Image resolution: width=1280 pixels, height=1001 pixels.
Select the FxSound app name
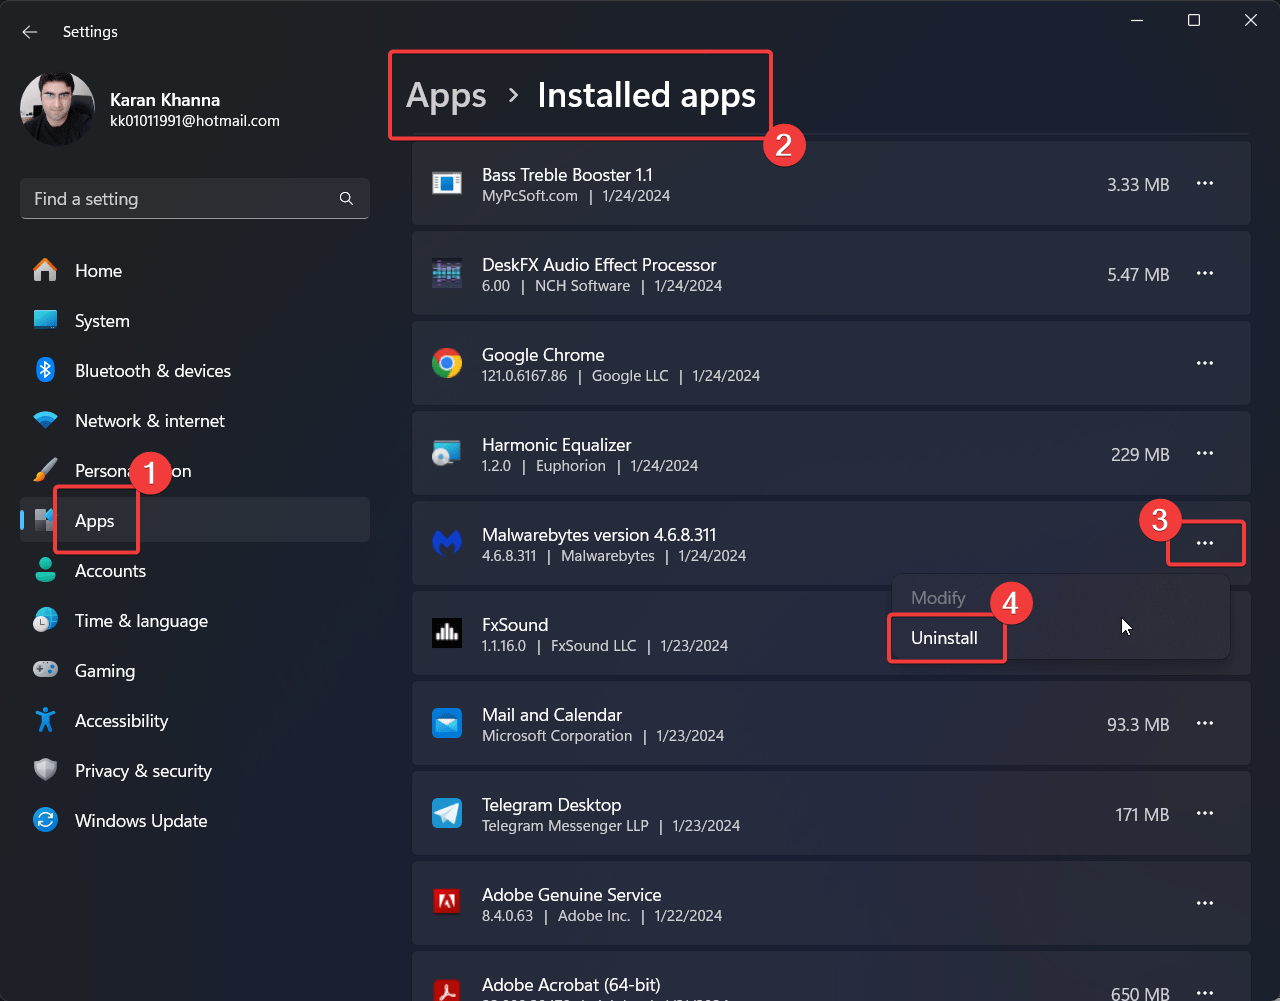[x=515, y=625]
